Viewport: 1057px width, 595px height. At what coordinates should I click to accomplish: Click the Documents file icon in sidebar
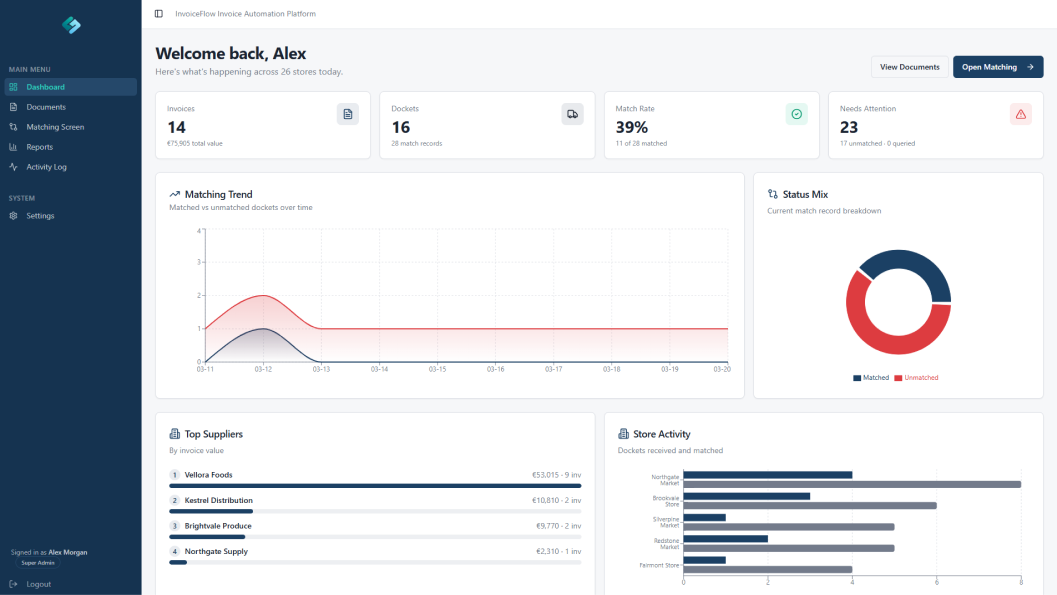[13, 106]
